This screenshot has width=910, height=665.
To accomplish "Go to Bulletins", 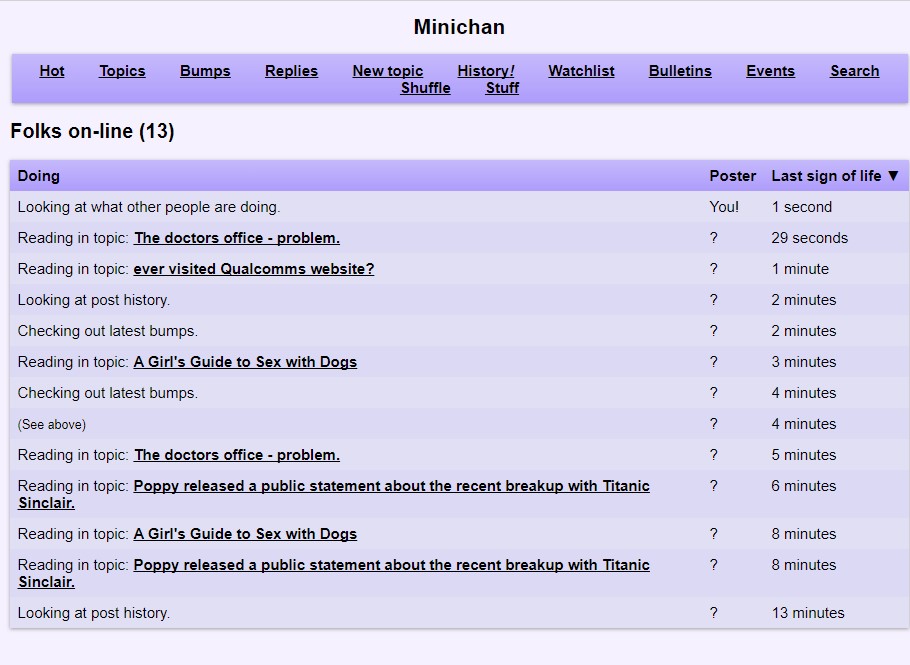I will click(x=680, y=71).
